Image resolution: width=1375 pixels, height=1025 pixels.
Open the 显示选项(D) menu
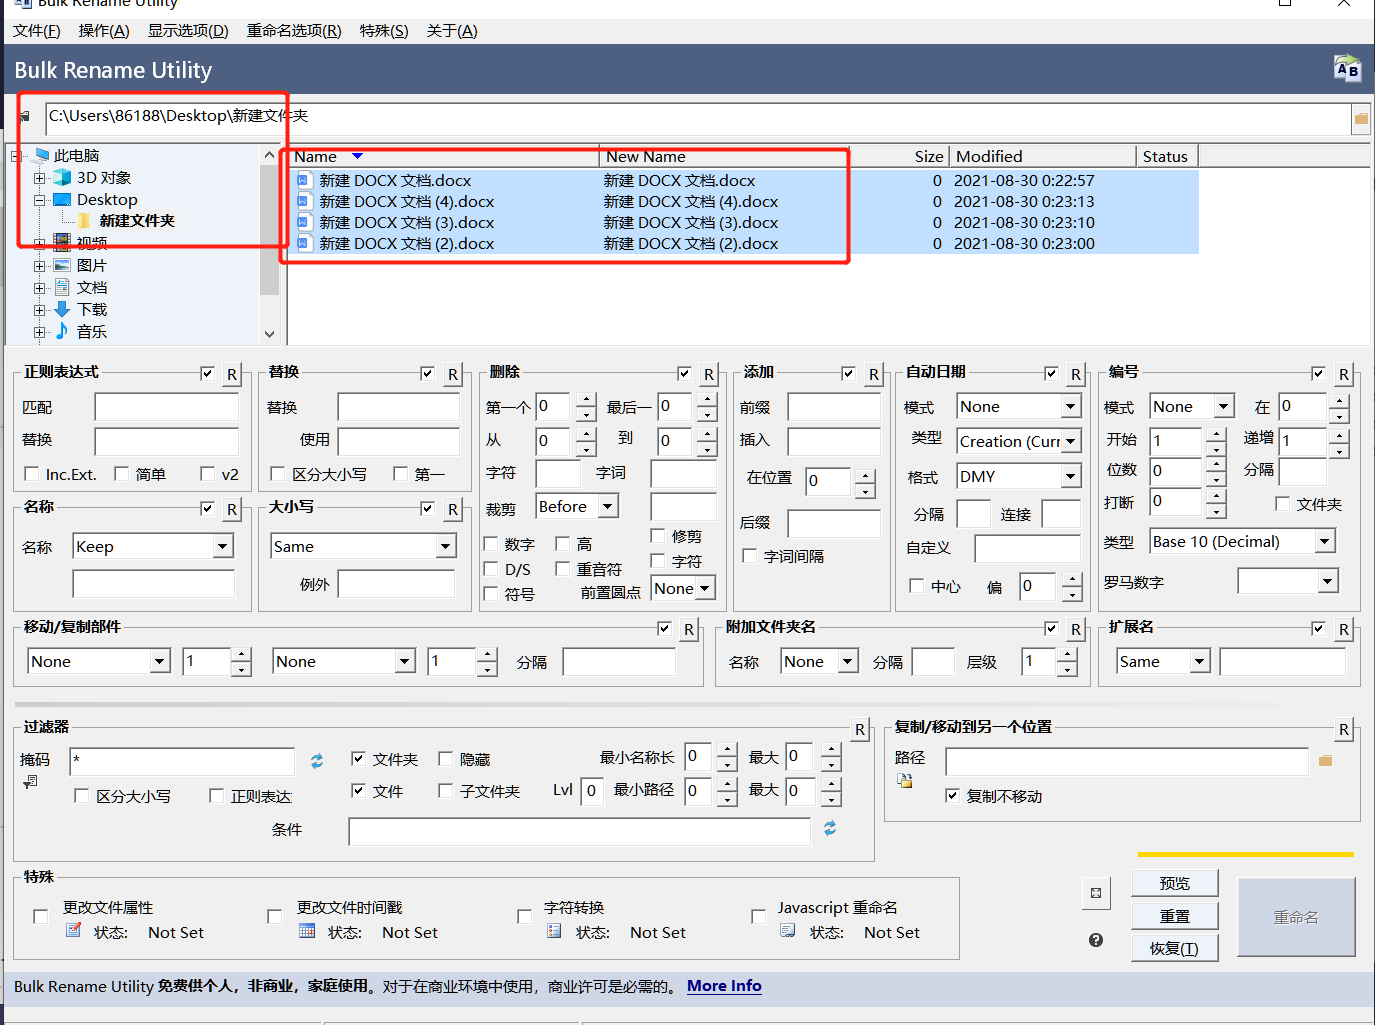point(188,31)
